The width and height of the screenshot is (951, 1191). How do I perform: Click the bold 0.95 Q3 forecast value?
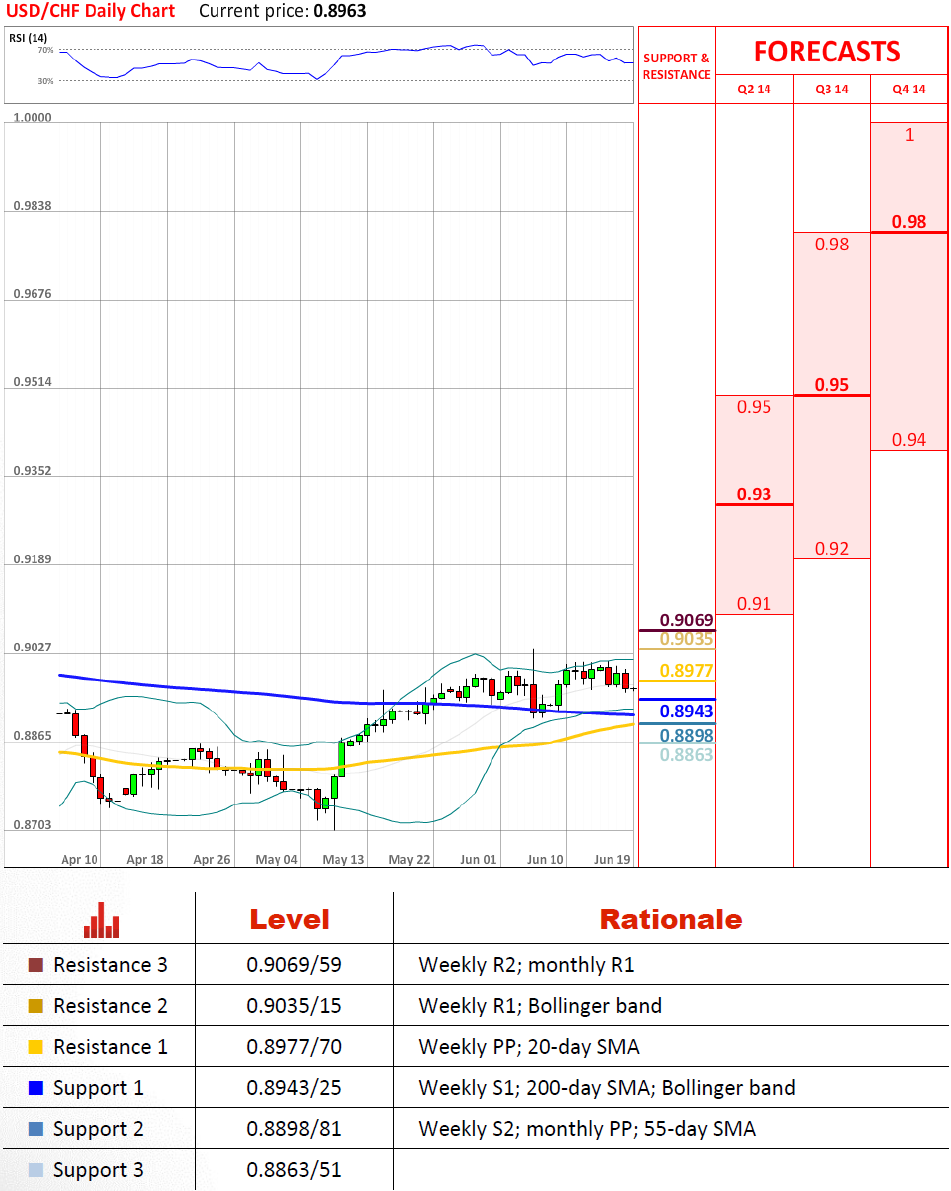(832, 385)
